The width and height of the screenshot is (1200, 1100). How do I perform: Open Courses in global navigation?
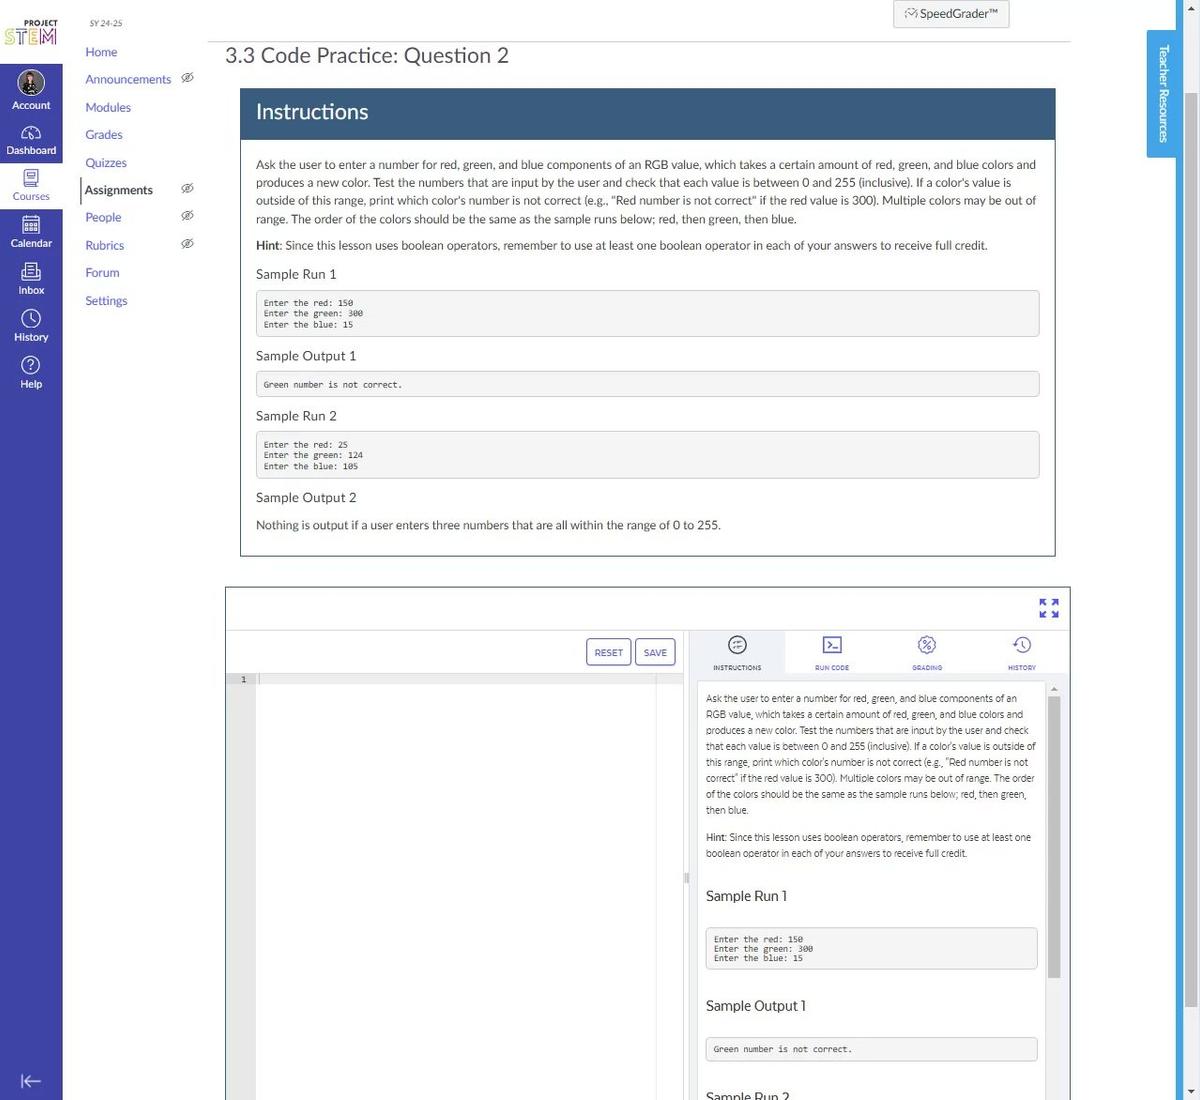point(31,186)
